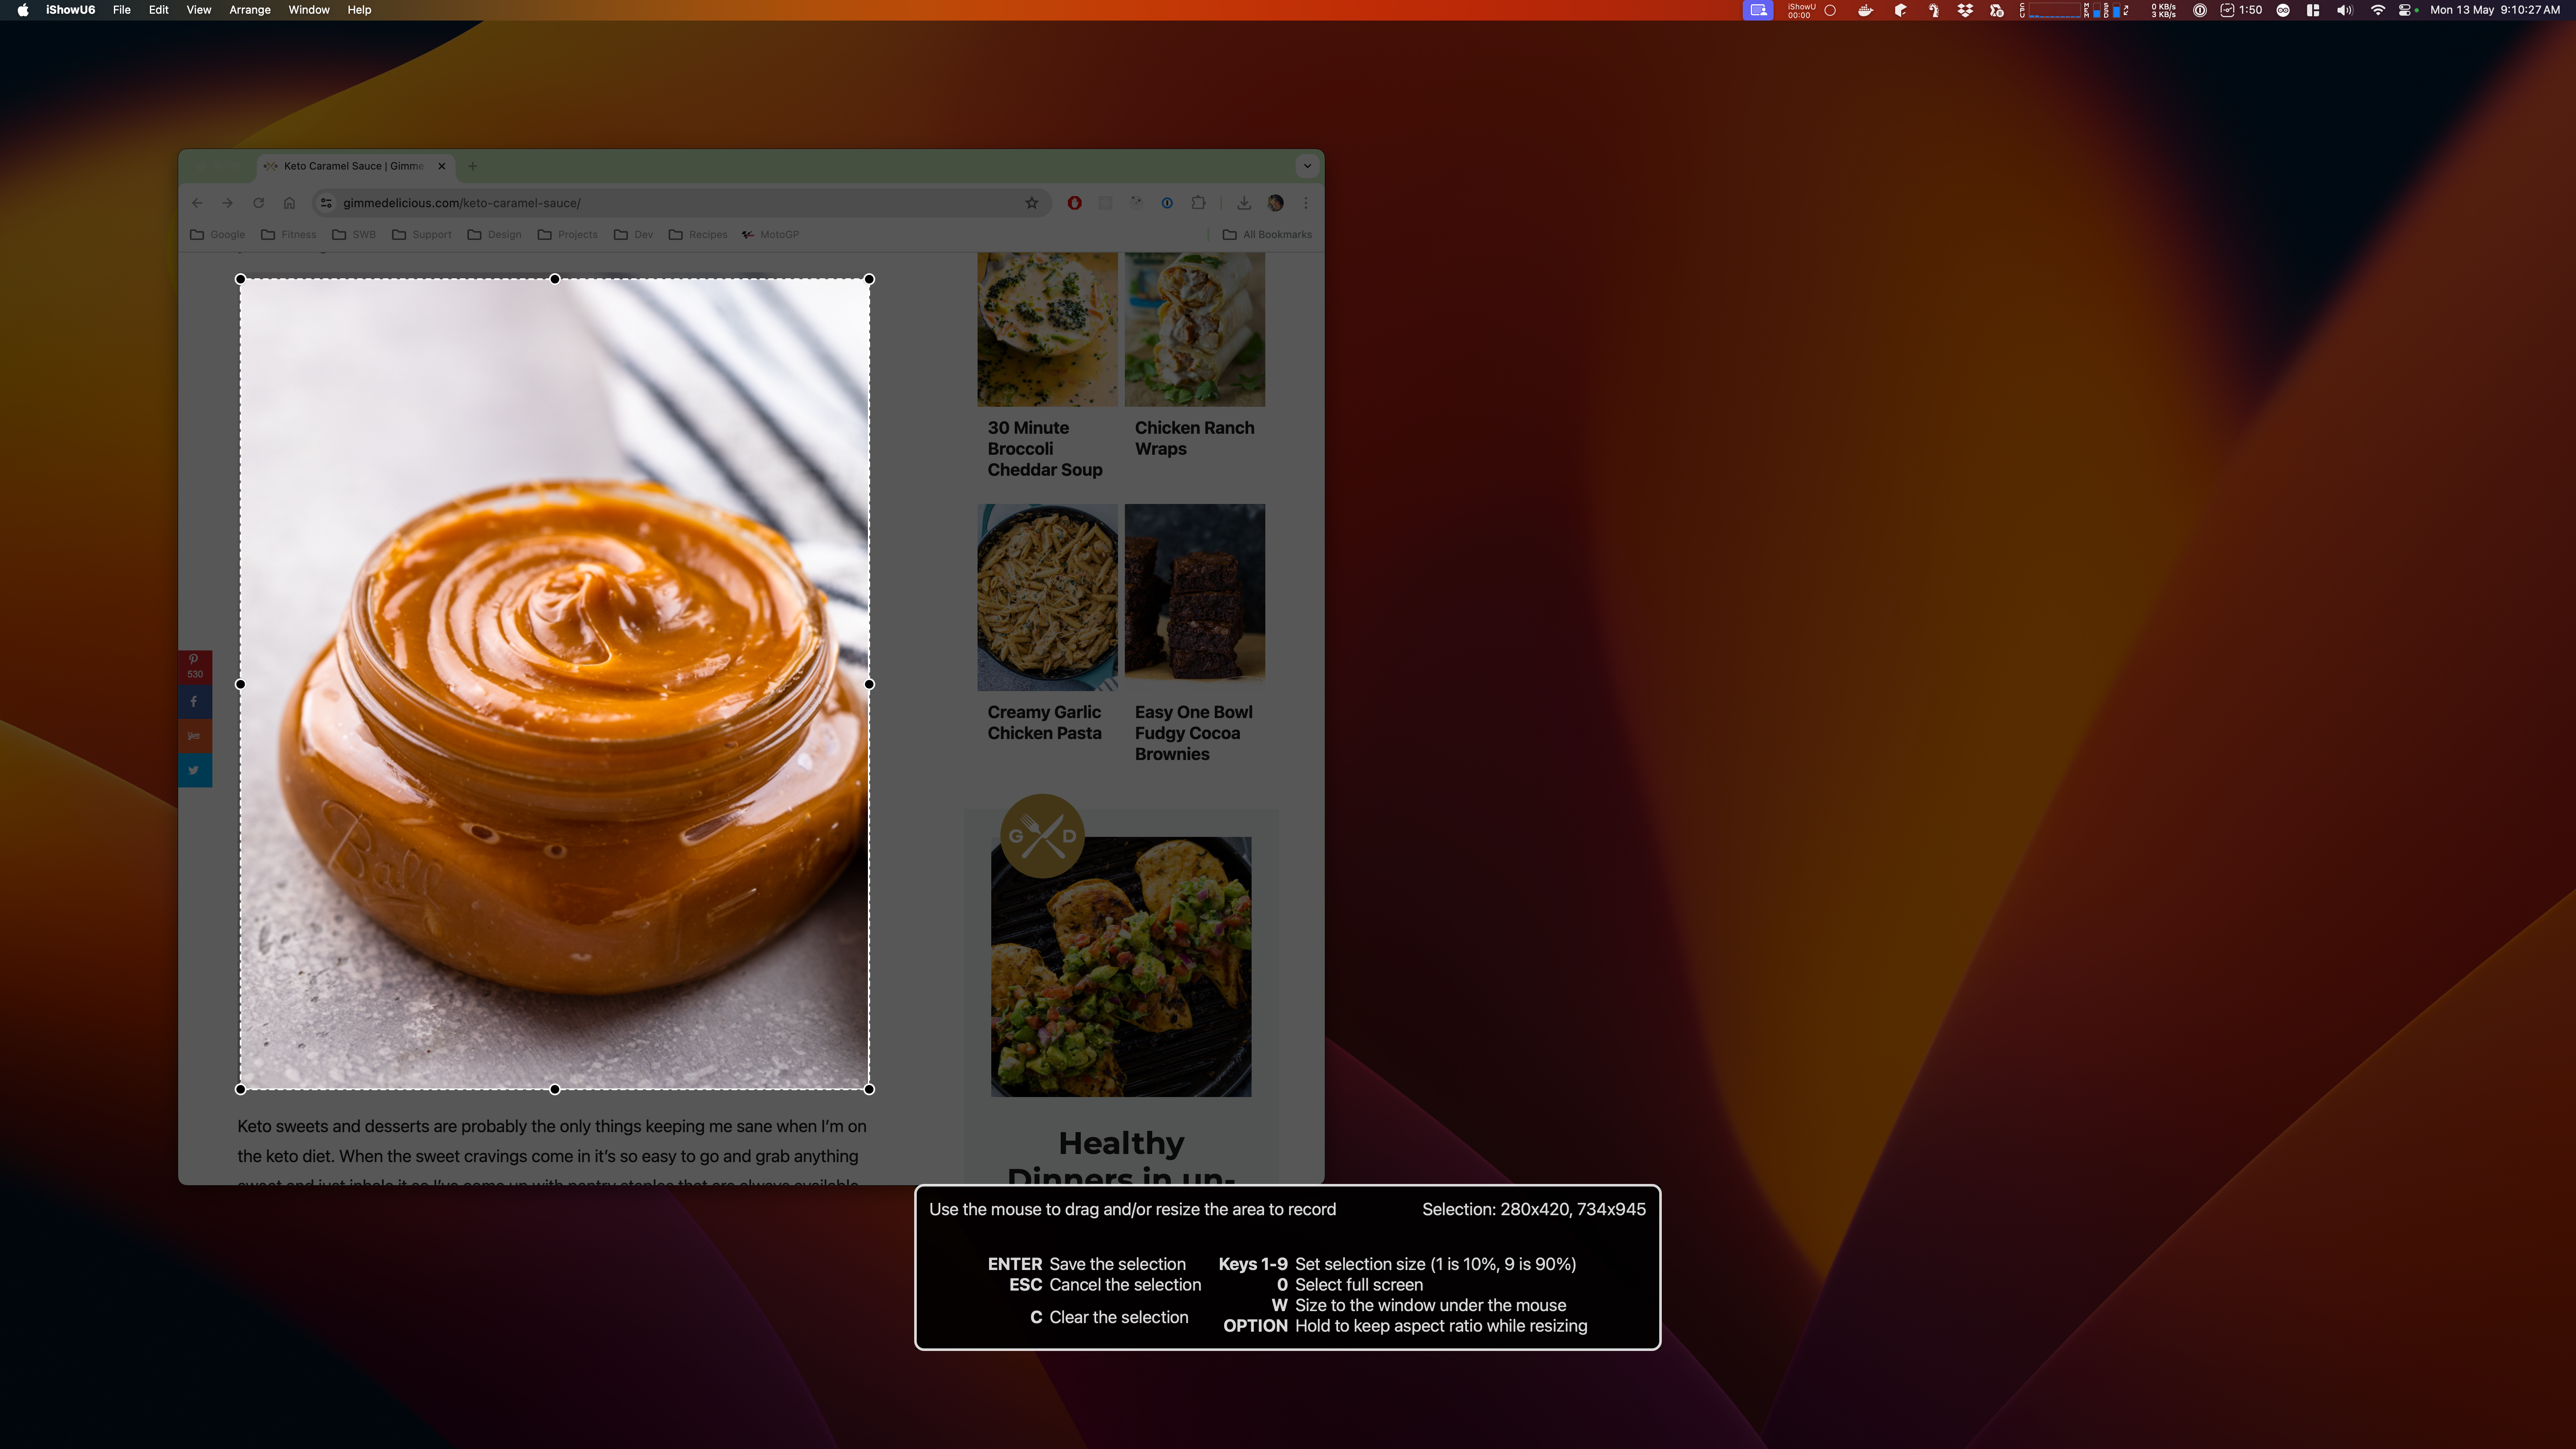This screenshot has height=1449, width=2576.
Task: View site information icon in address bar
Action: [326, 203]
